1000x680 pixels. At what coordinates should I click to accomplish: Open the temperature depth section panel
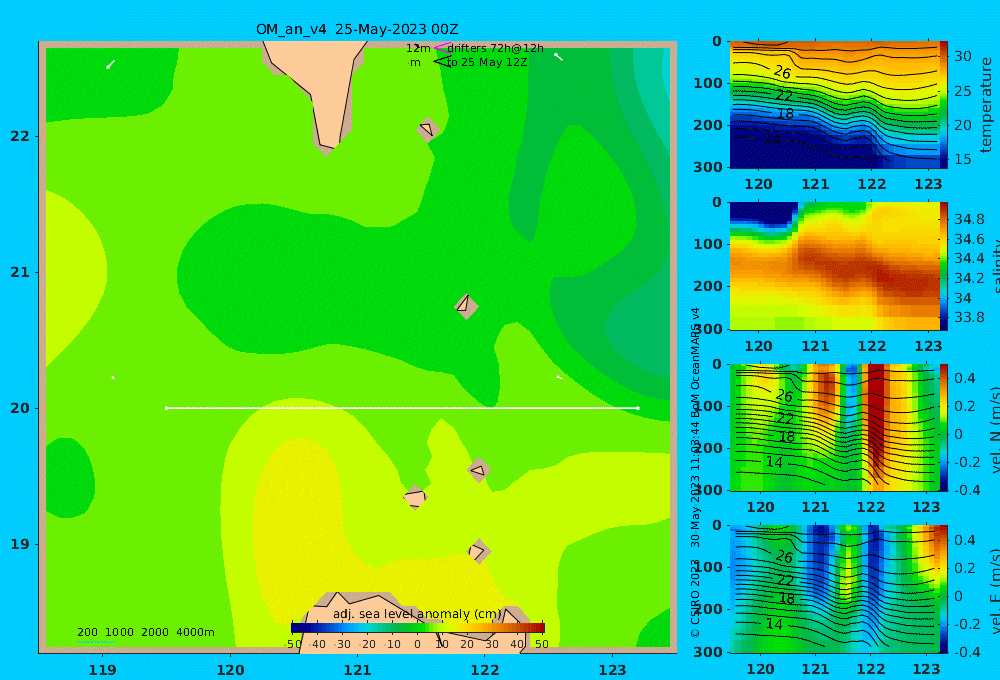(x=834, y=105)
